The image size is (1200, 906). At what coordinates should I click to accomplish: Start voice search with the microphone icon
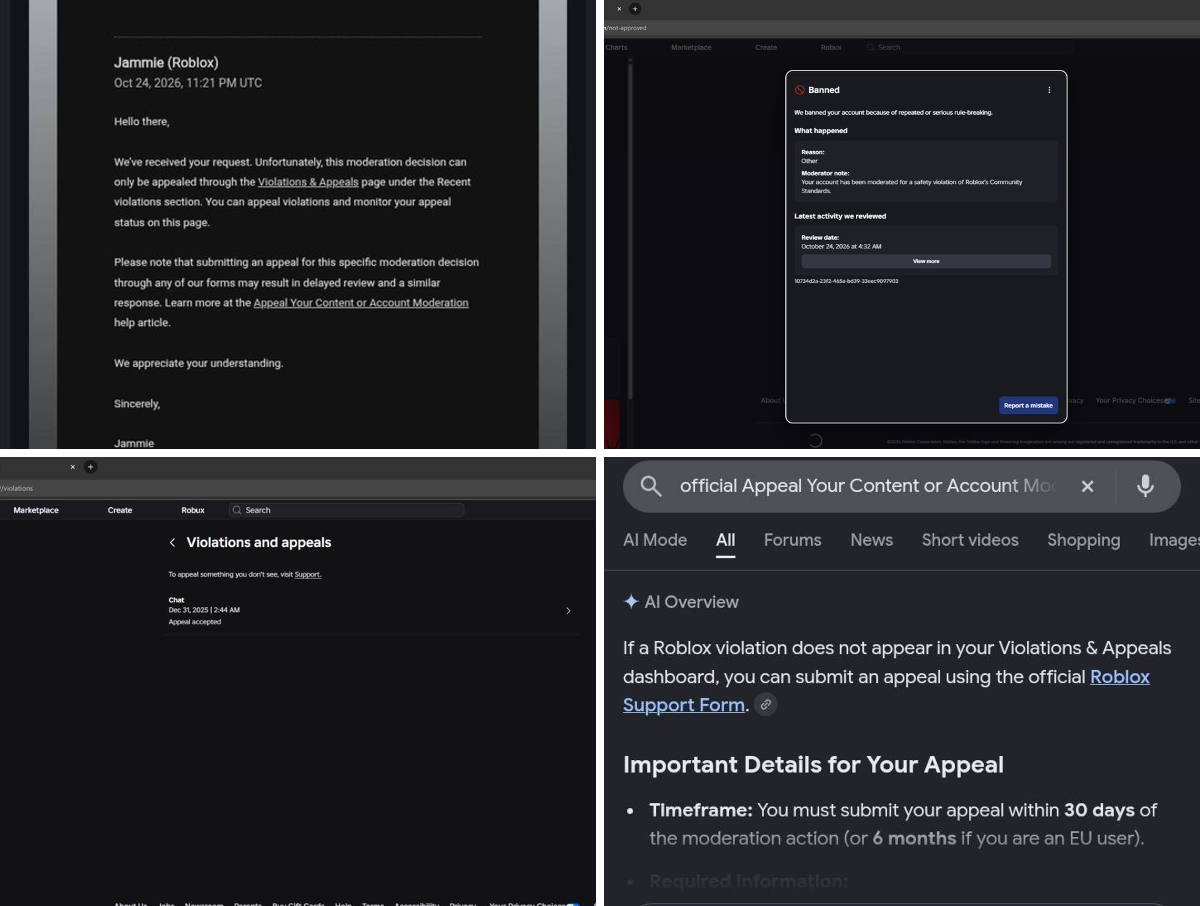(x=1145, y=486)
